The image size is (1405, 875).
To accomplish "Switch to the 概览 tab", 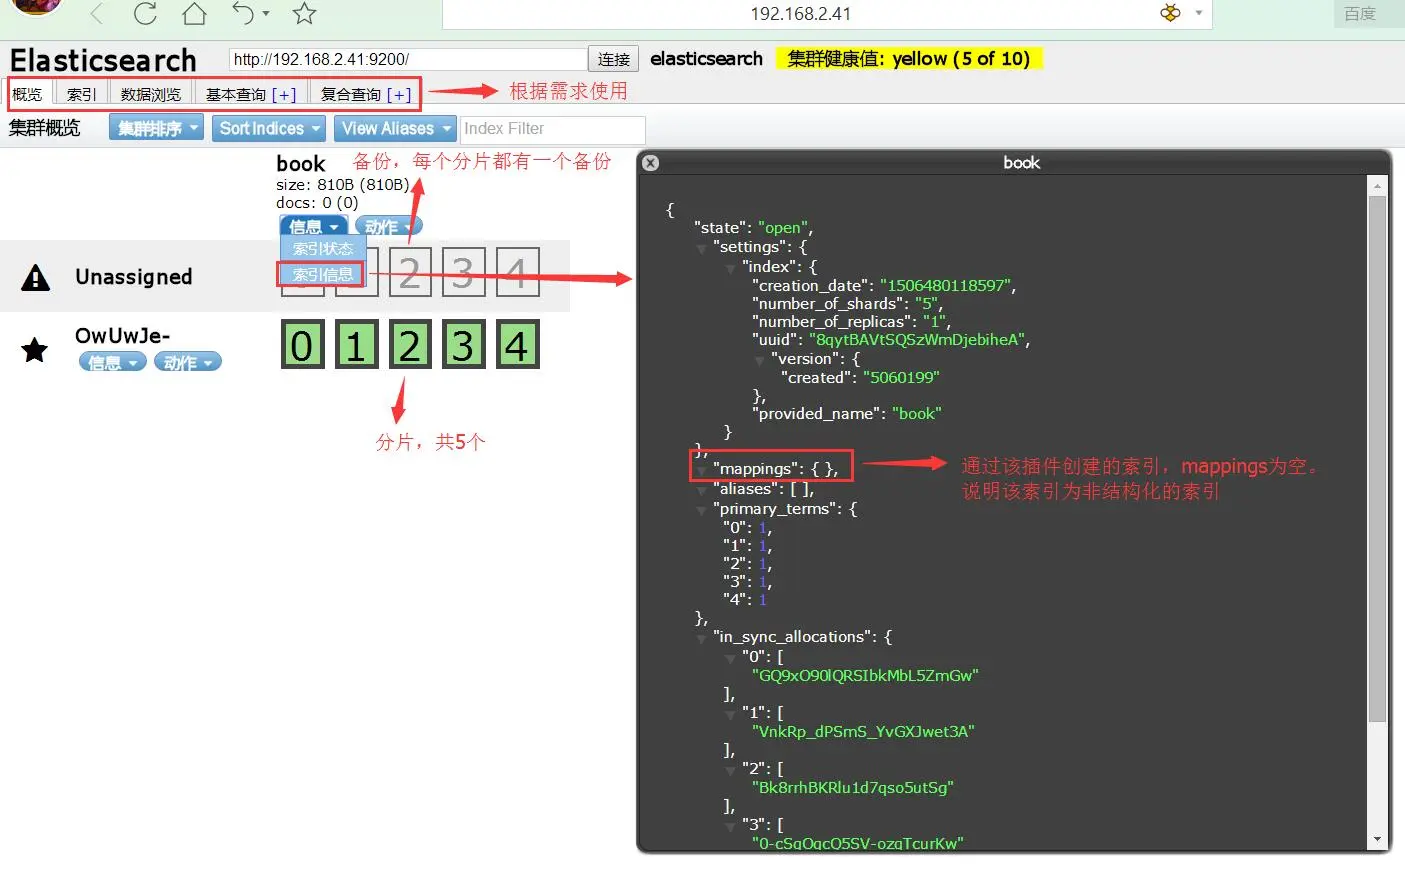I will tap(27, 94).
